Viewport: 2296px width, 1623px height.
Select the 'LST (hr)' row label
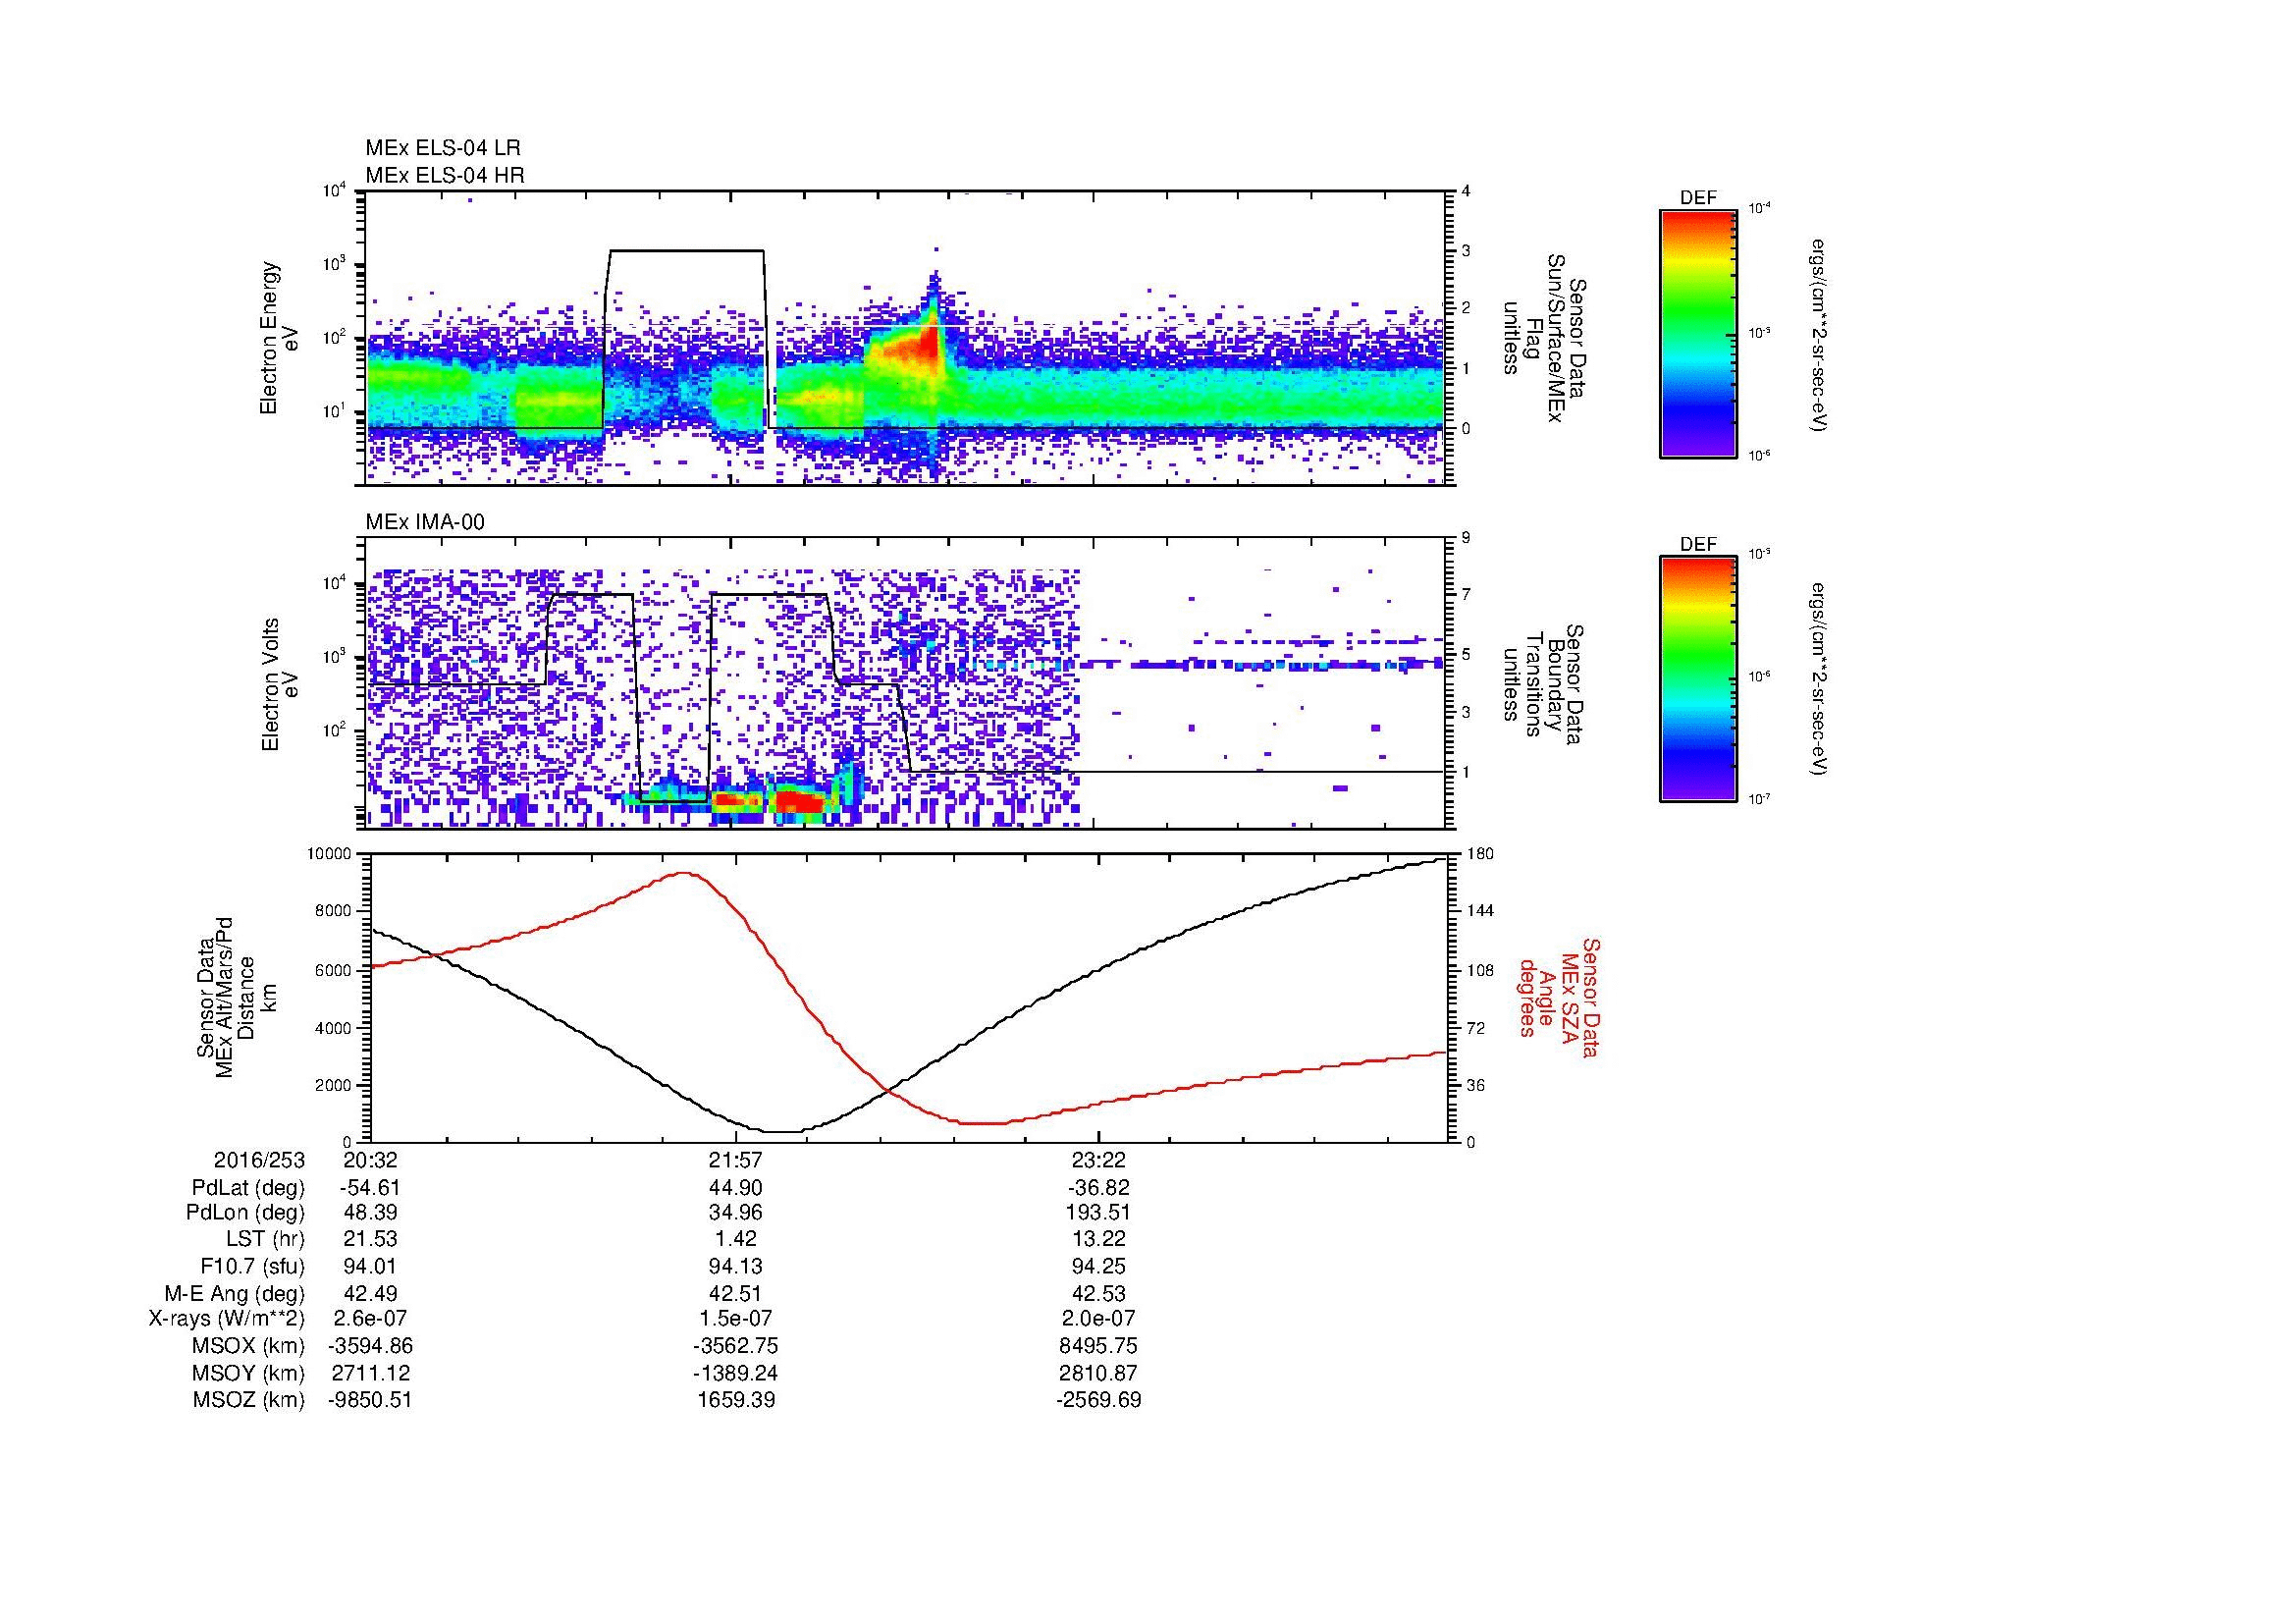coord(265,1239)
